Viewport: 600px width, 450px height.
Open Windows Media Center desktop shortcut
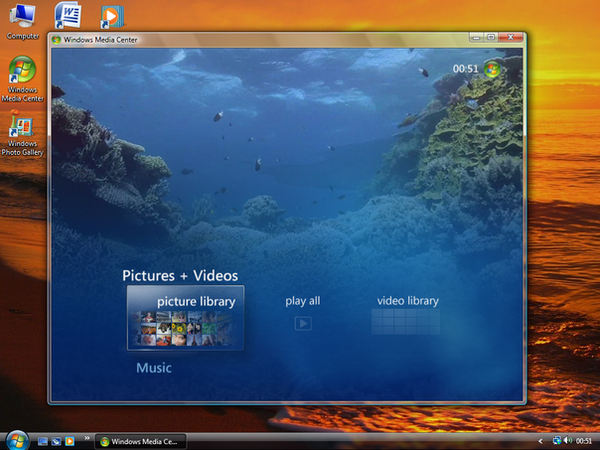point(22,79)
